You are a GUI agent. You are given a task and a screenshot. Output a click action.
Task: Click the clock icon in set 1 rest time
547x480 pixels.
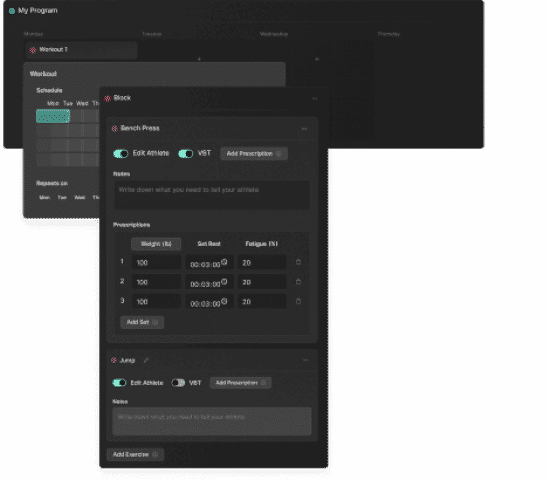(224, 262)
